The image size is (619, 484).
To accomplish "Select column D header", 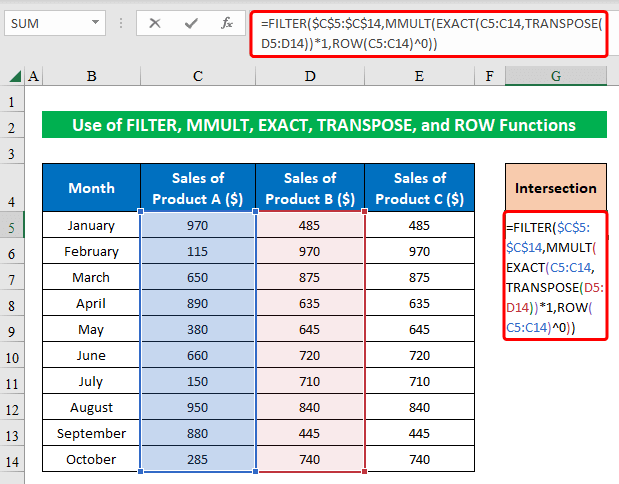I will point(309,76).
